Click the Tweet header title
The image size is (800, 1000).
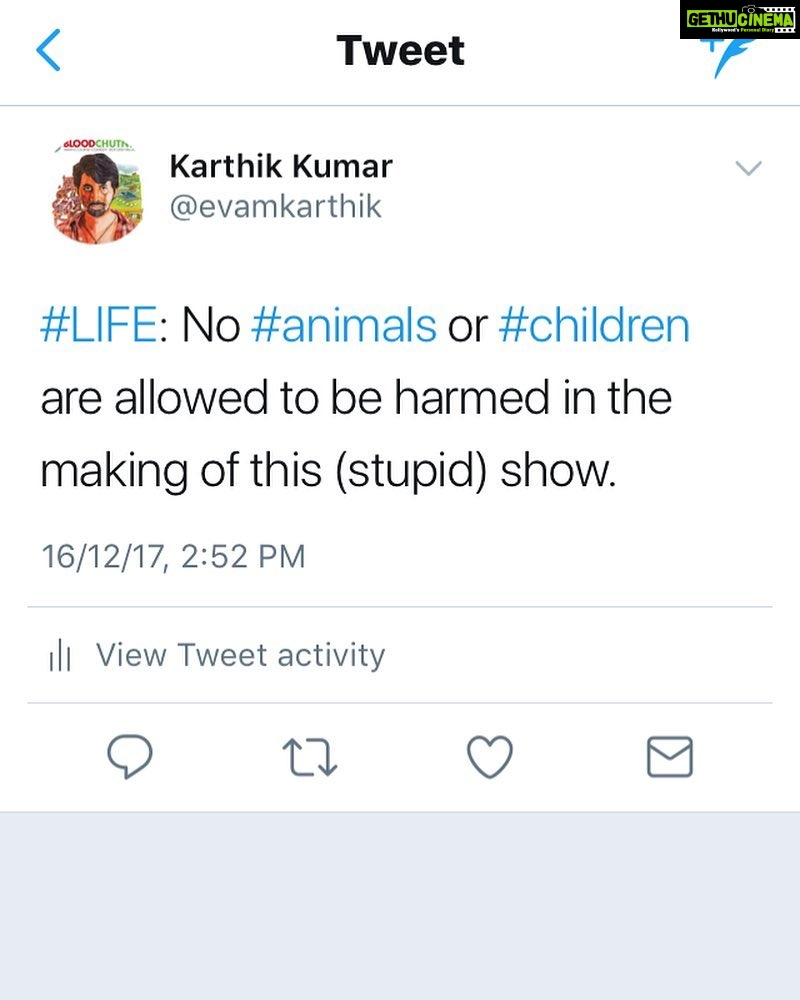[x=401, y=50]
